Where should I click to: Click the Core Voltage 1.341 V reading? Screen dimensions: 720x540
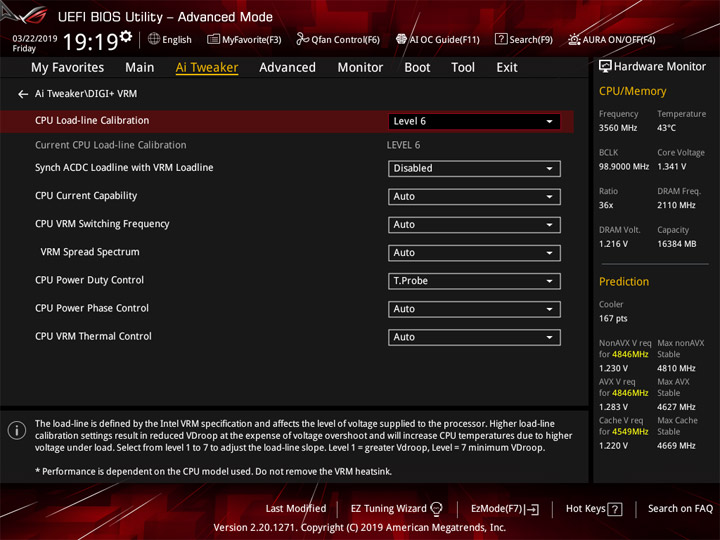[671, 167]
